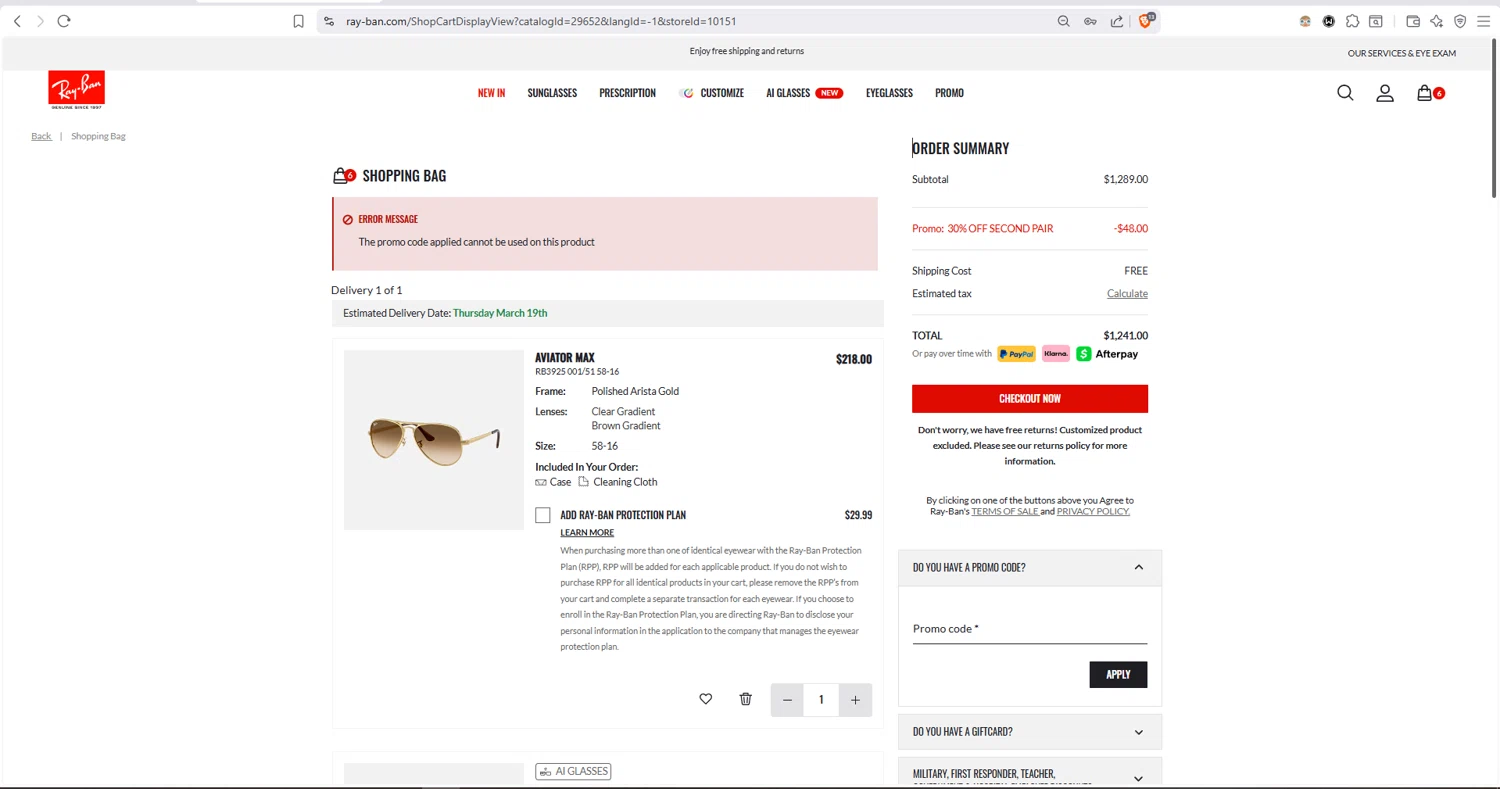Click the browser forward arrow
1500x789 pixels.
pyautogui.click(x=40, y=21)
